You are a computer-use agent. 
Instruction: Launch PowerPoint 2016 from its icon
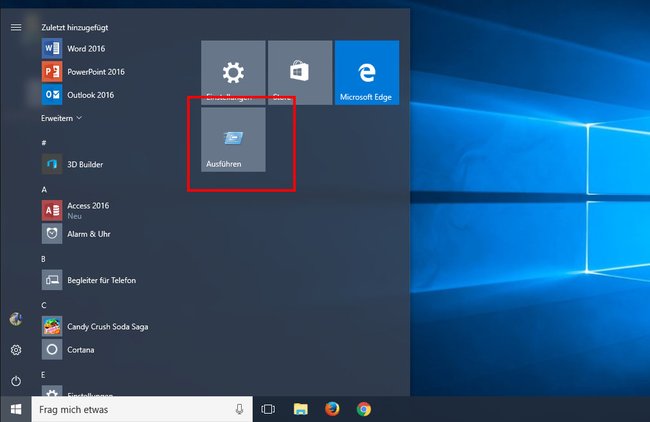pos(52,72)
